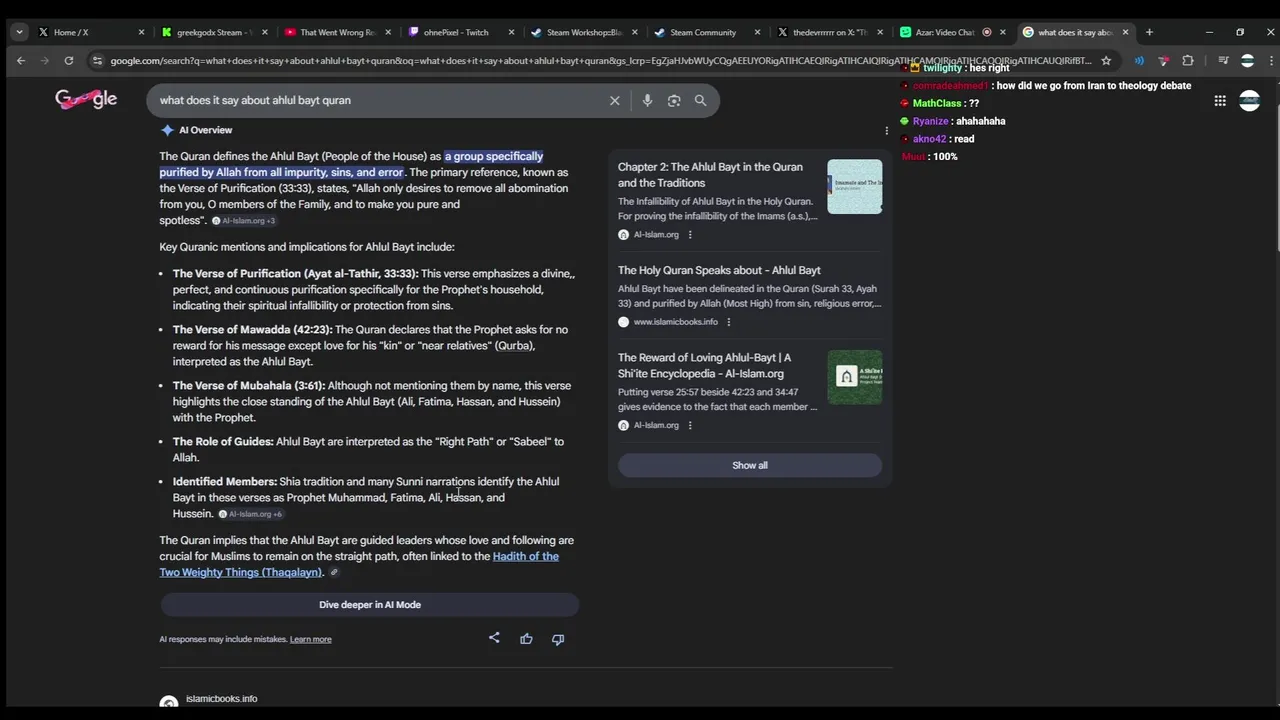This screenshot has height=720, width=1280.
Task: Give the AI Overview a thumbs down
Action: tap(558, 638)
